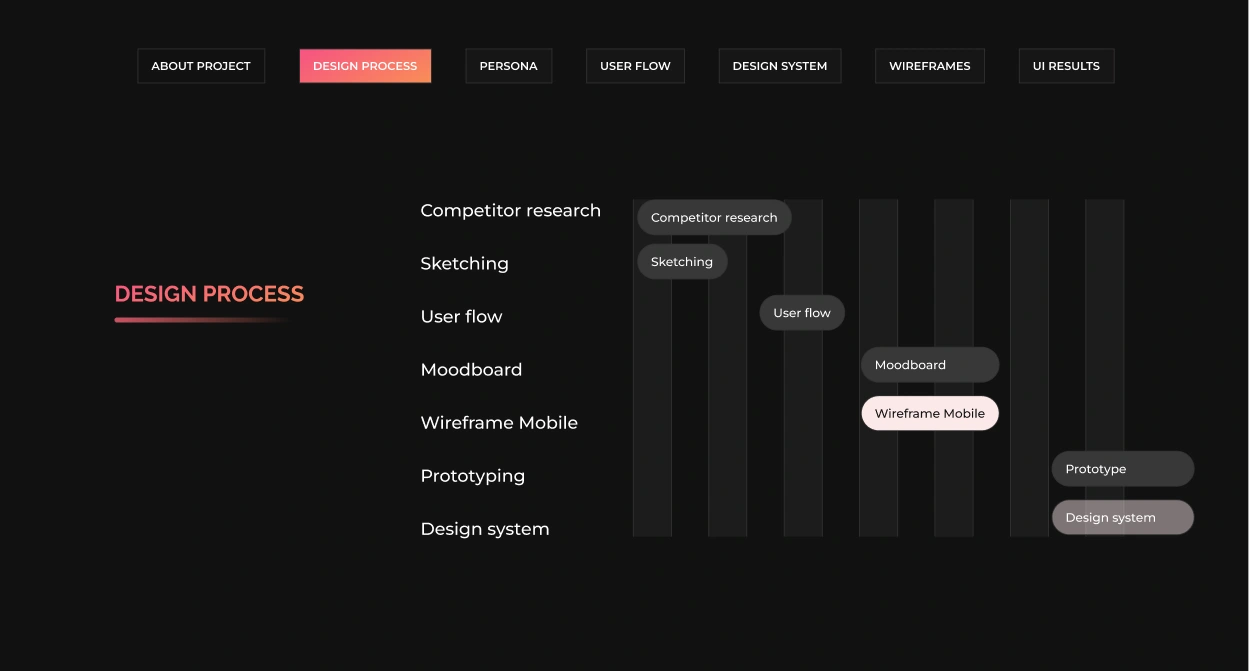
Task: Click the highlighted Wireframe Mobile pill
Action: 929,413
